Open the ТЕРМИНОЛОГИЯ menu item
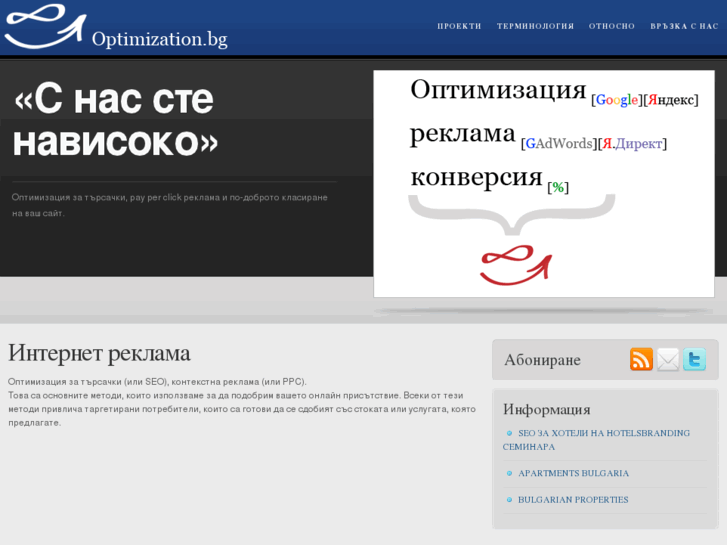This screenshot has height=545, width=727. coord(535,26)
